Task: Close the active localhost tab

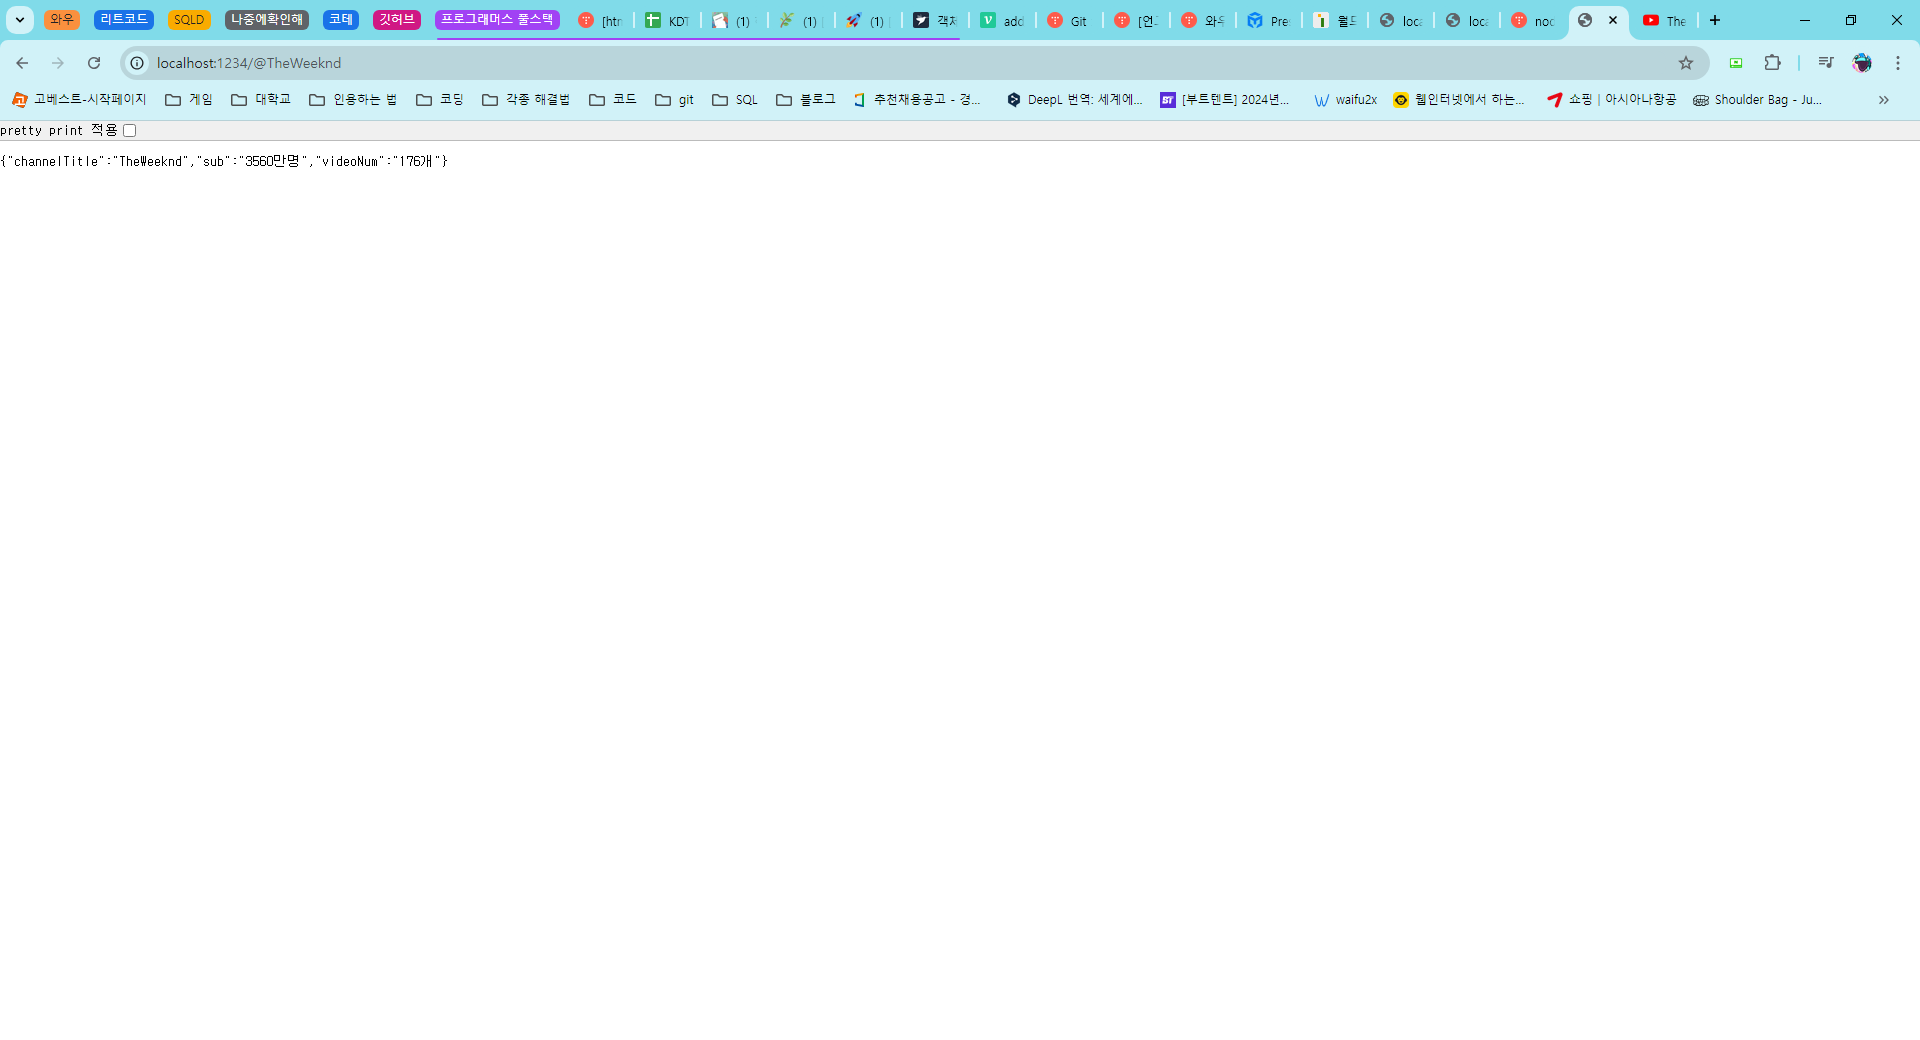Action: (x=1613, y=20)
